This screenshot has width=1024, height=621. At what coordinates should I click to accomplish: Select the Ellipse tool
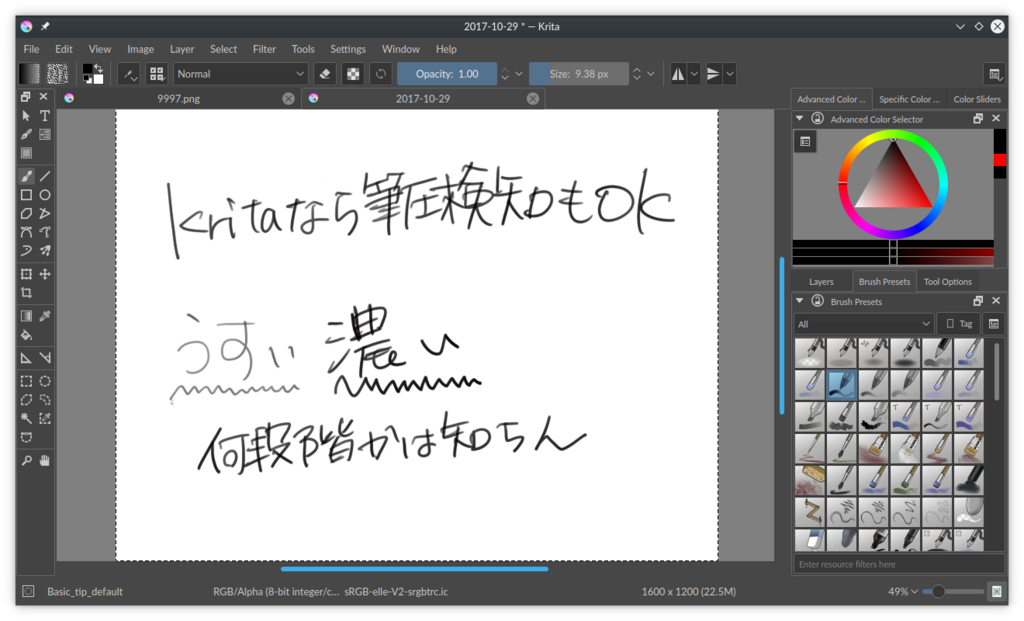(44, 195)
